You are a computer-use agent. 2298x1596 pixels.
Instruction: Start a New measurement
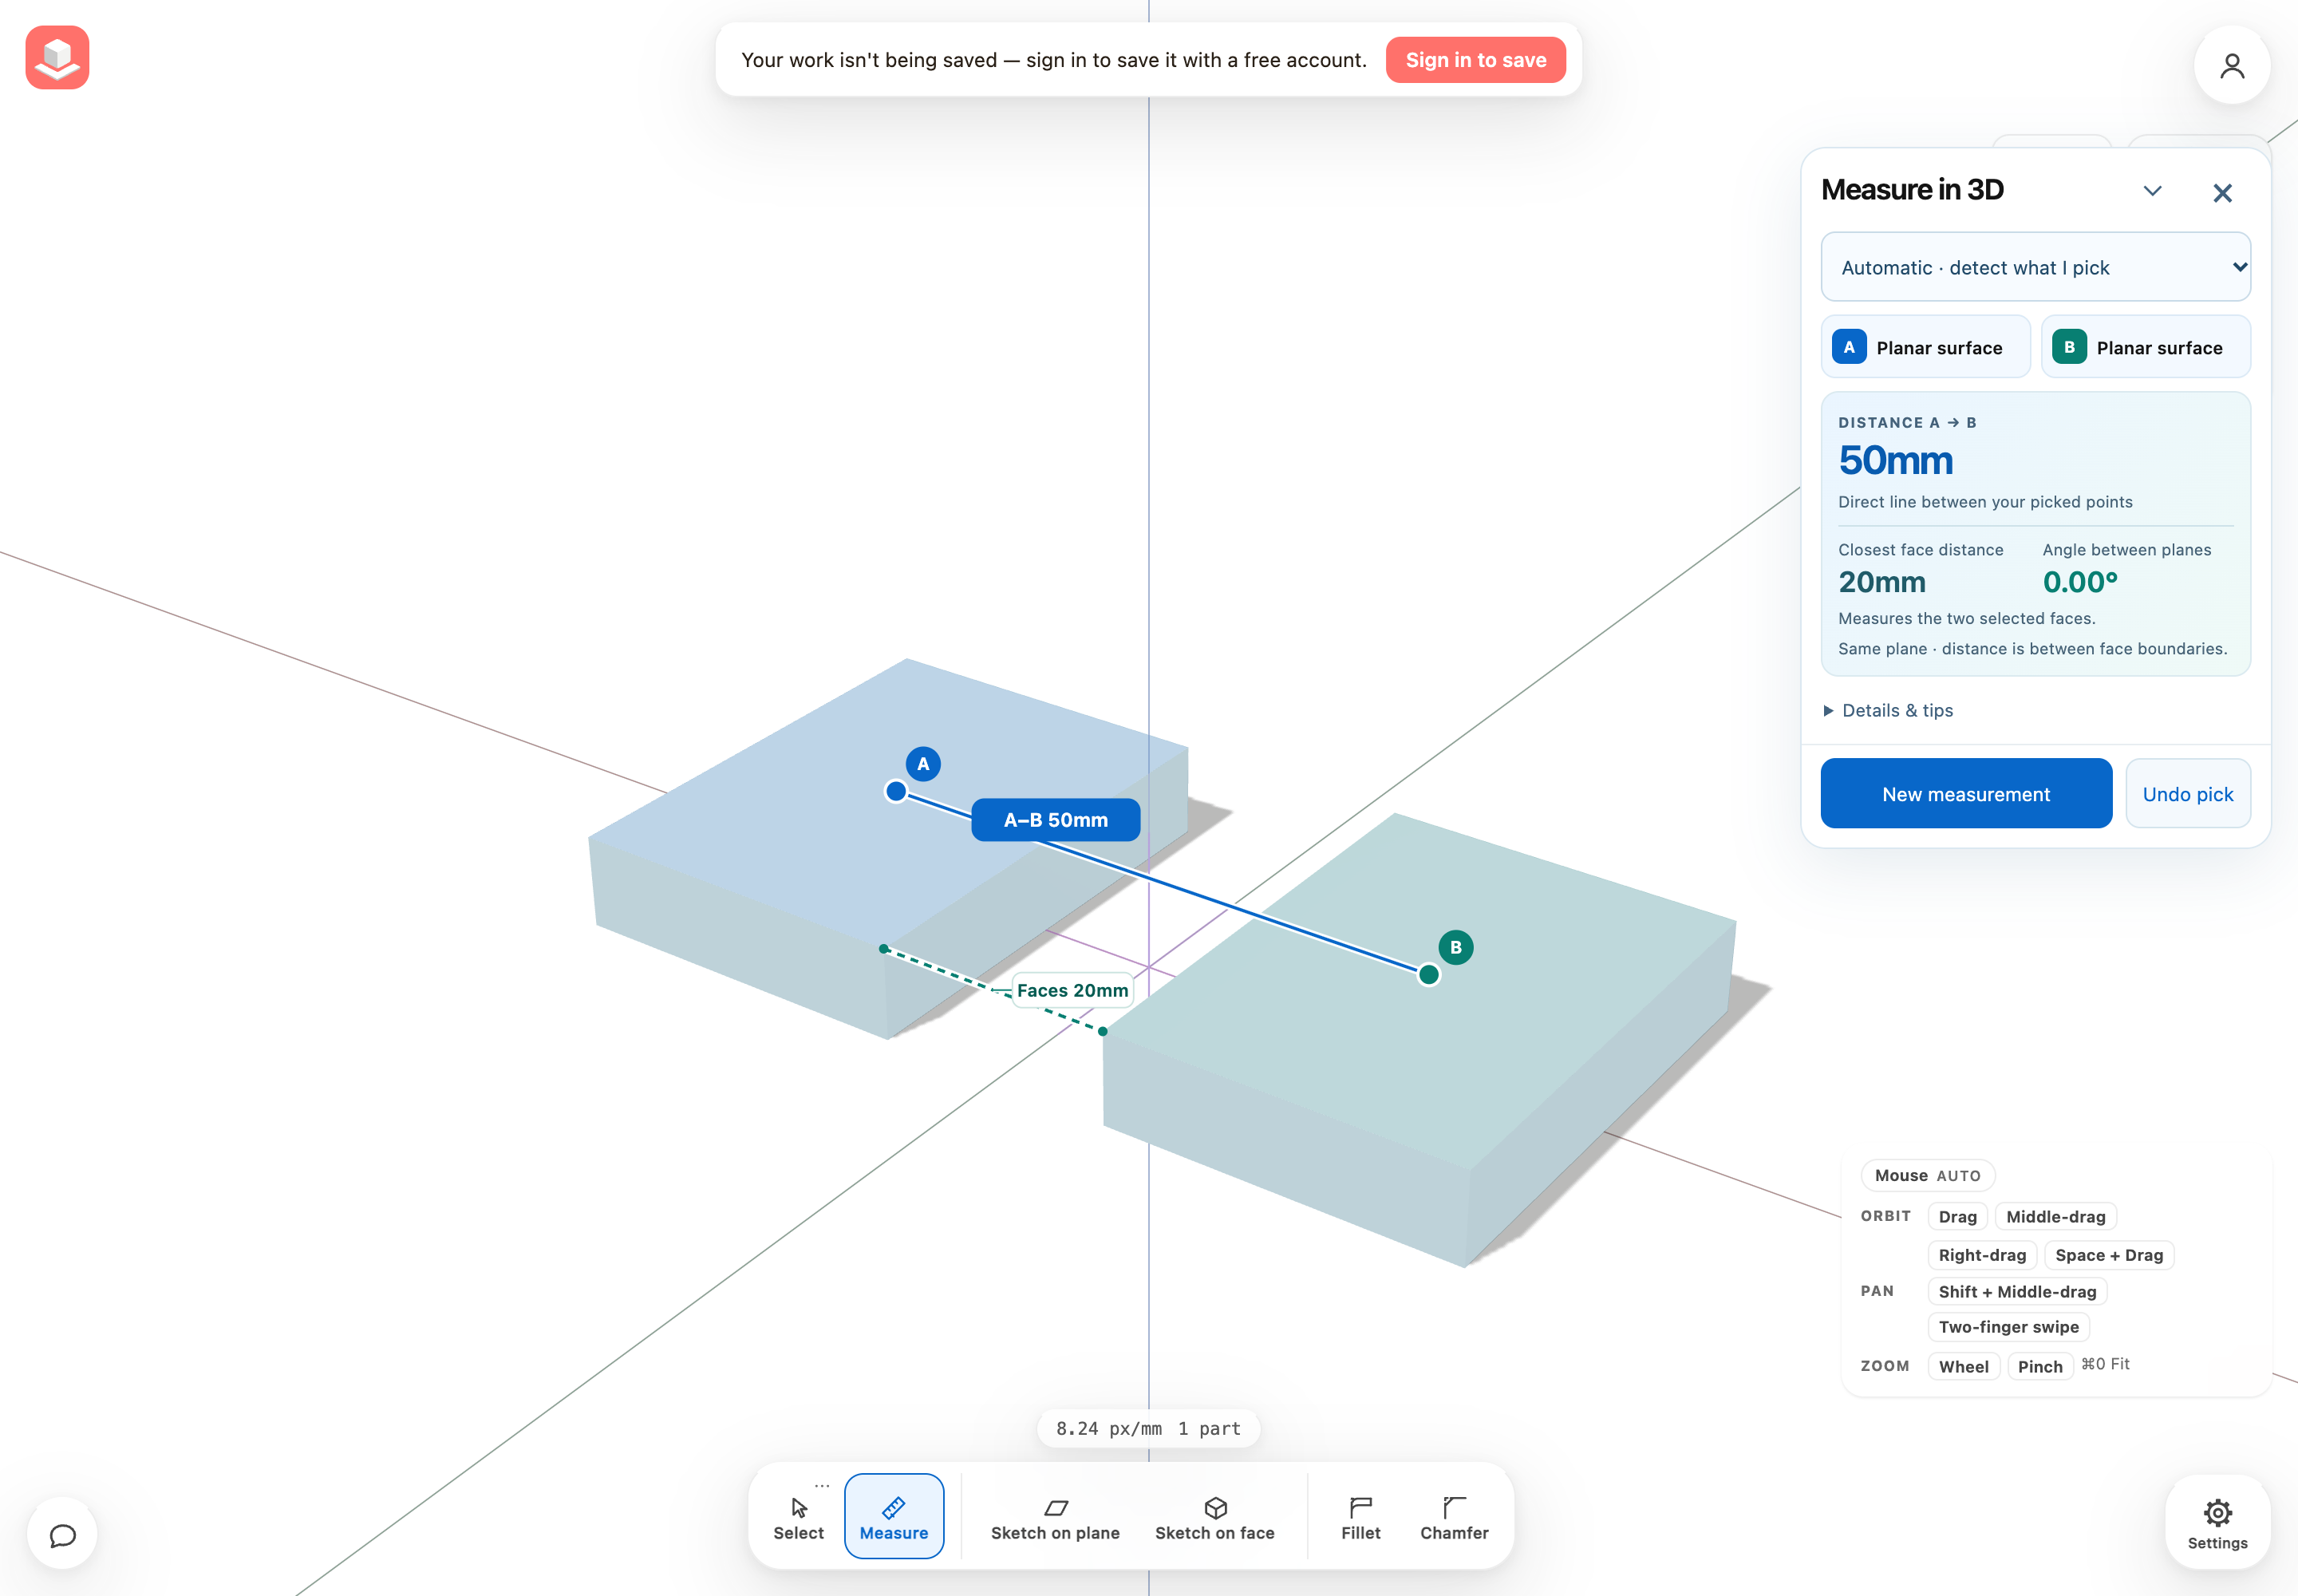coord(1966,794)
